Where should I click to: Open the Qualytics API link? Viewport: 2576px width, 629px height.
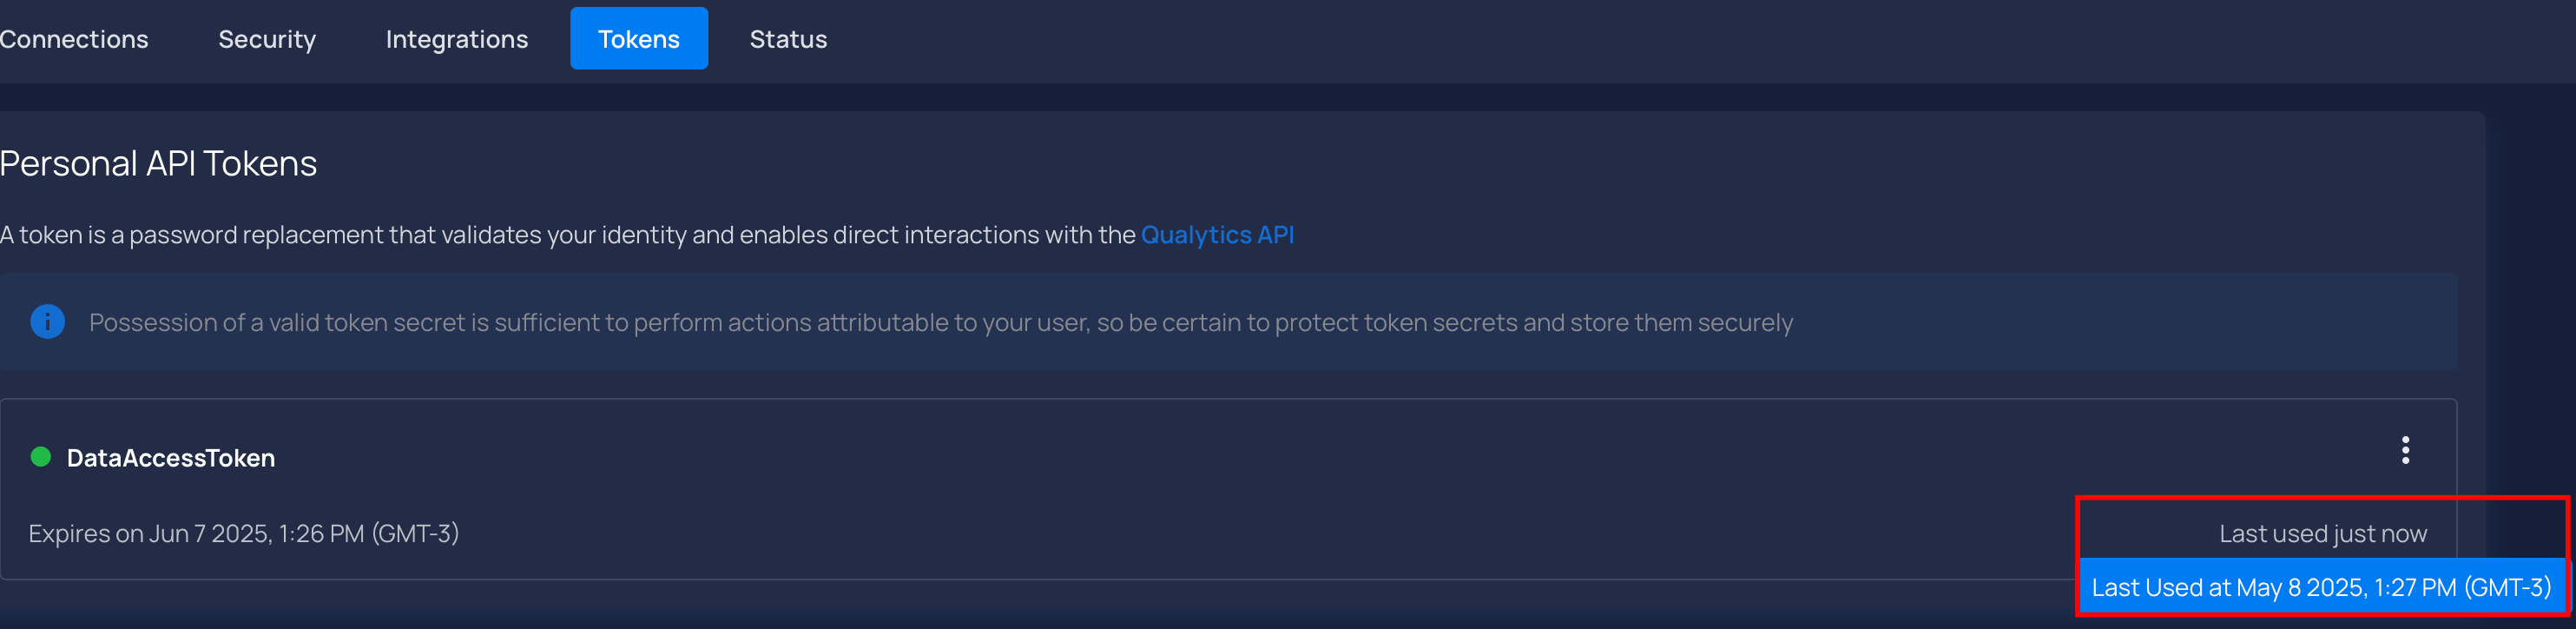(1217, 235)
